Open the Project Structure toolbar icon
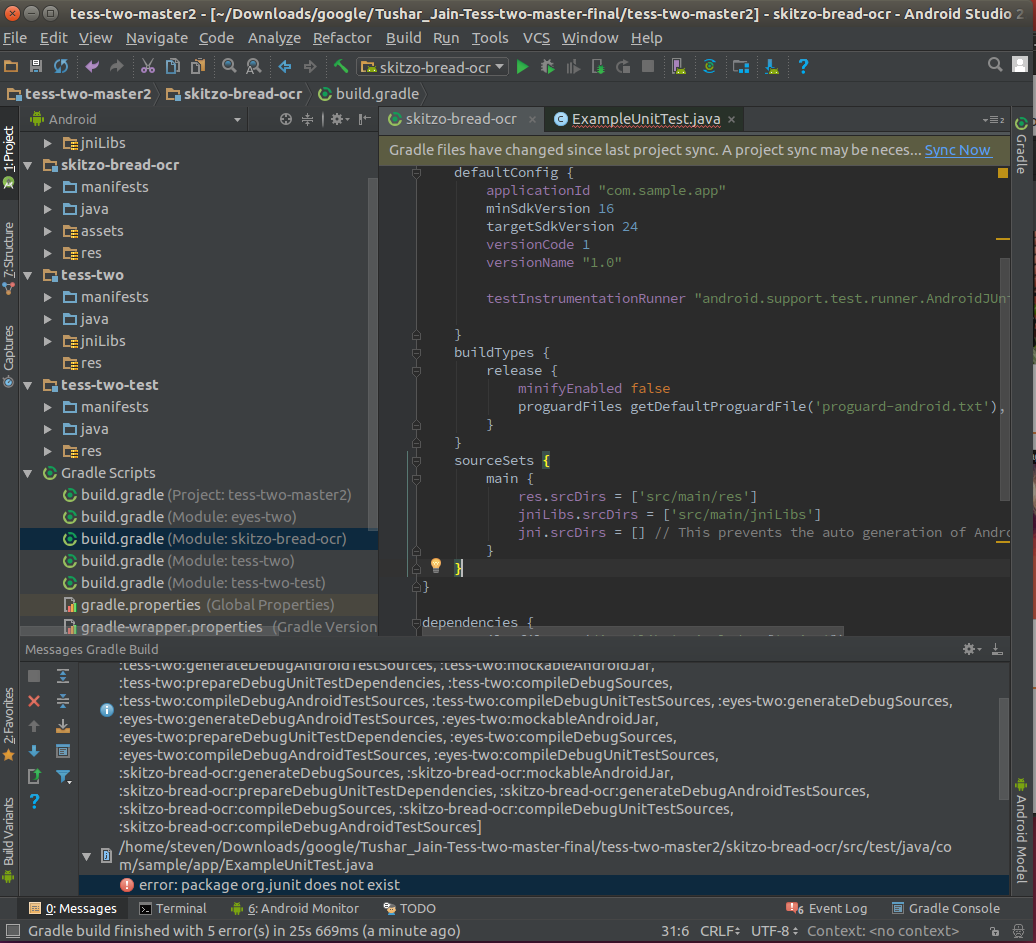 741,66
